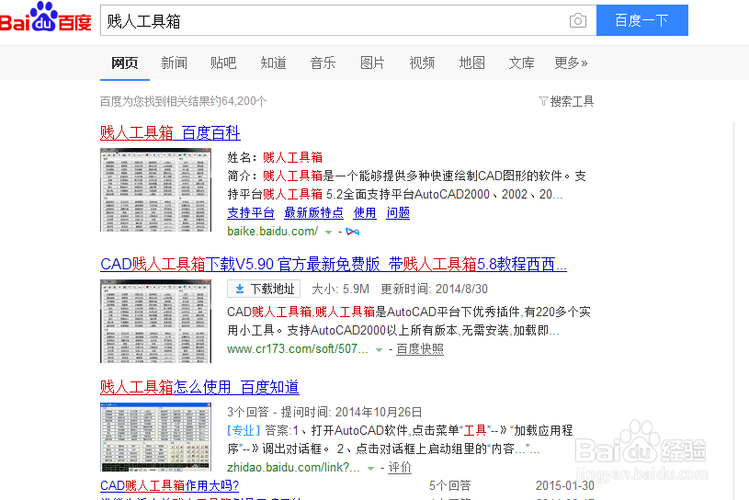Viewport: 749px width, 500px height.
Task: Click the Baidu logo
Action: point(45,18)
